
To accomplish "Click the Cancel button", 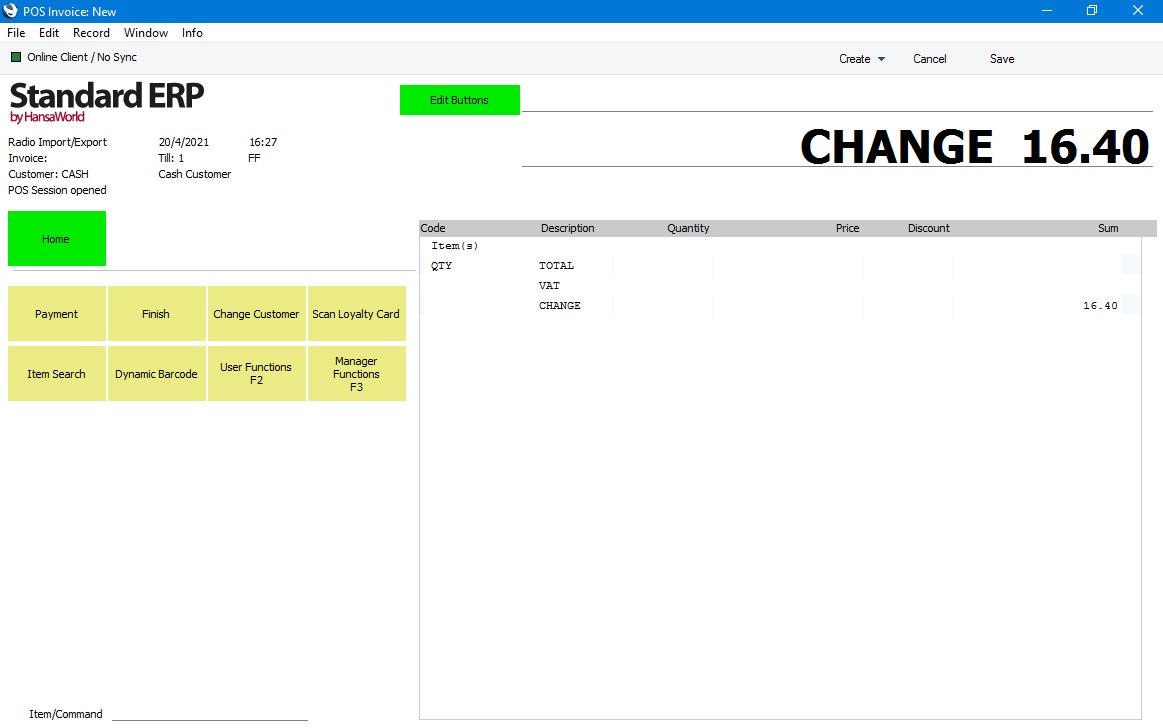I will coord(929,59).
